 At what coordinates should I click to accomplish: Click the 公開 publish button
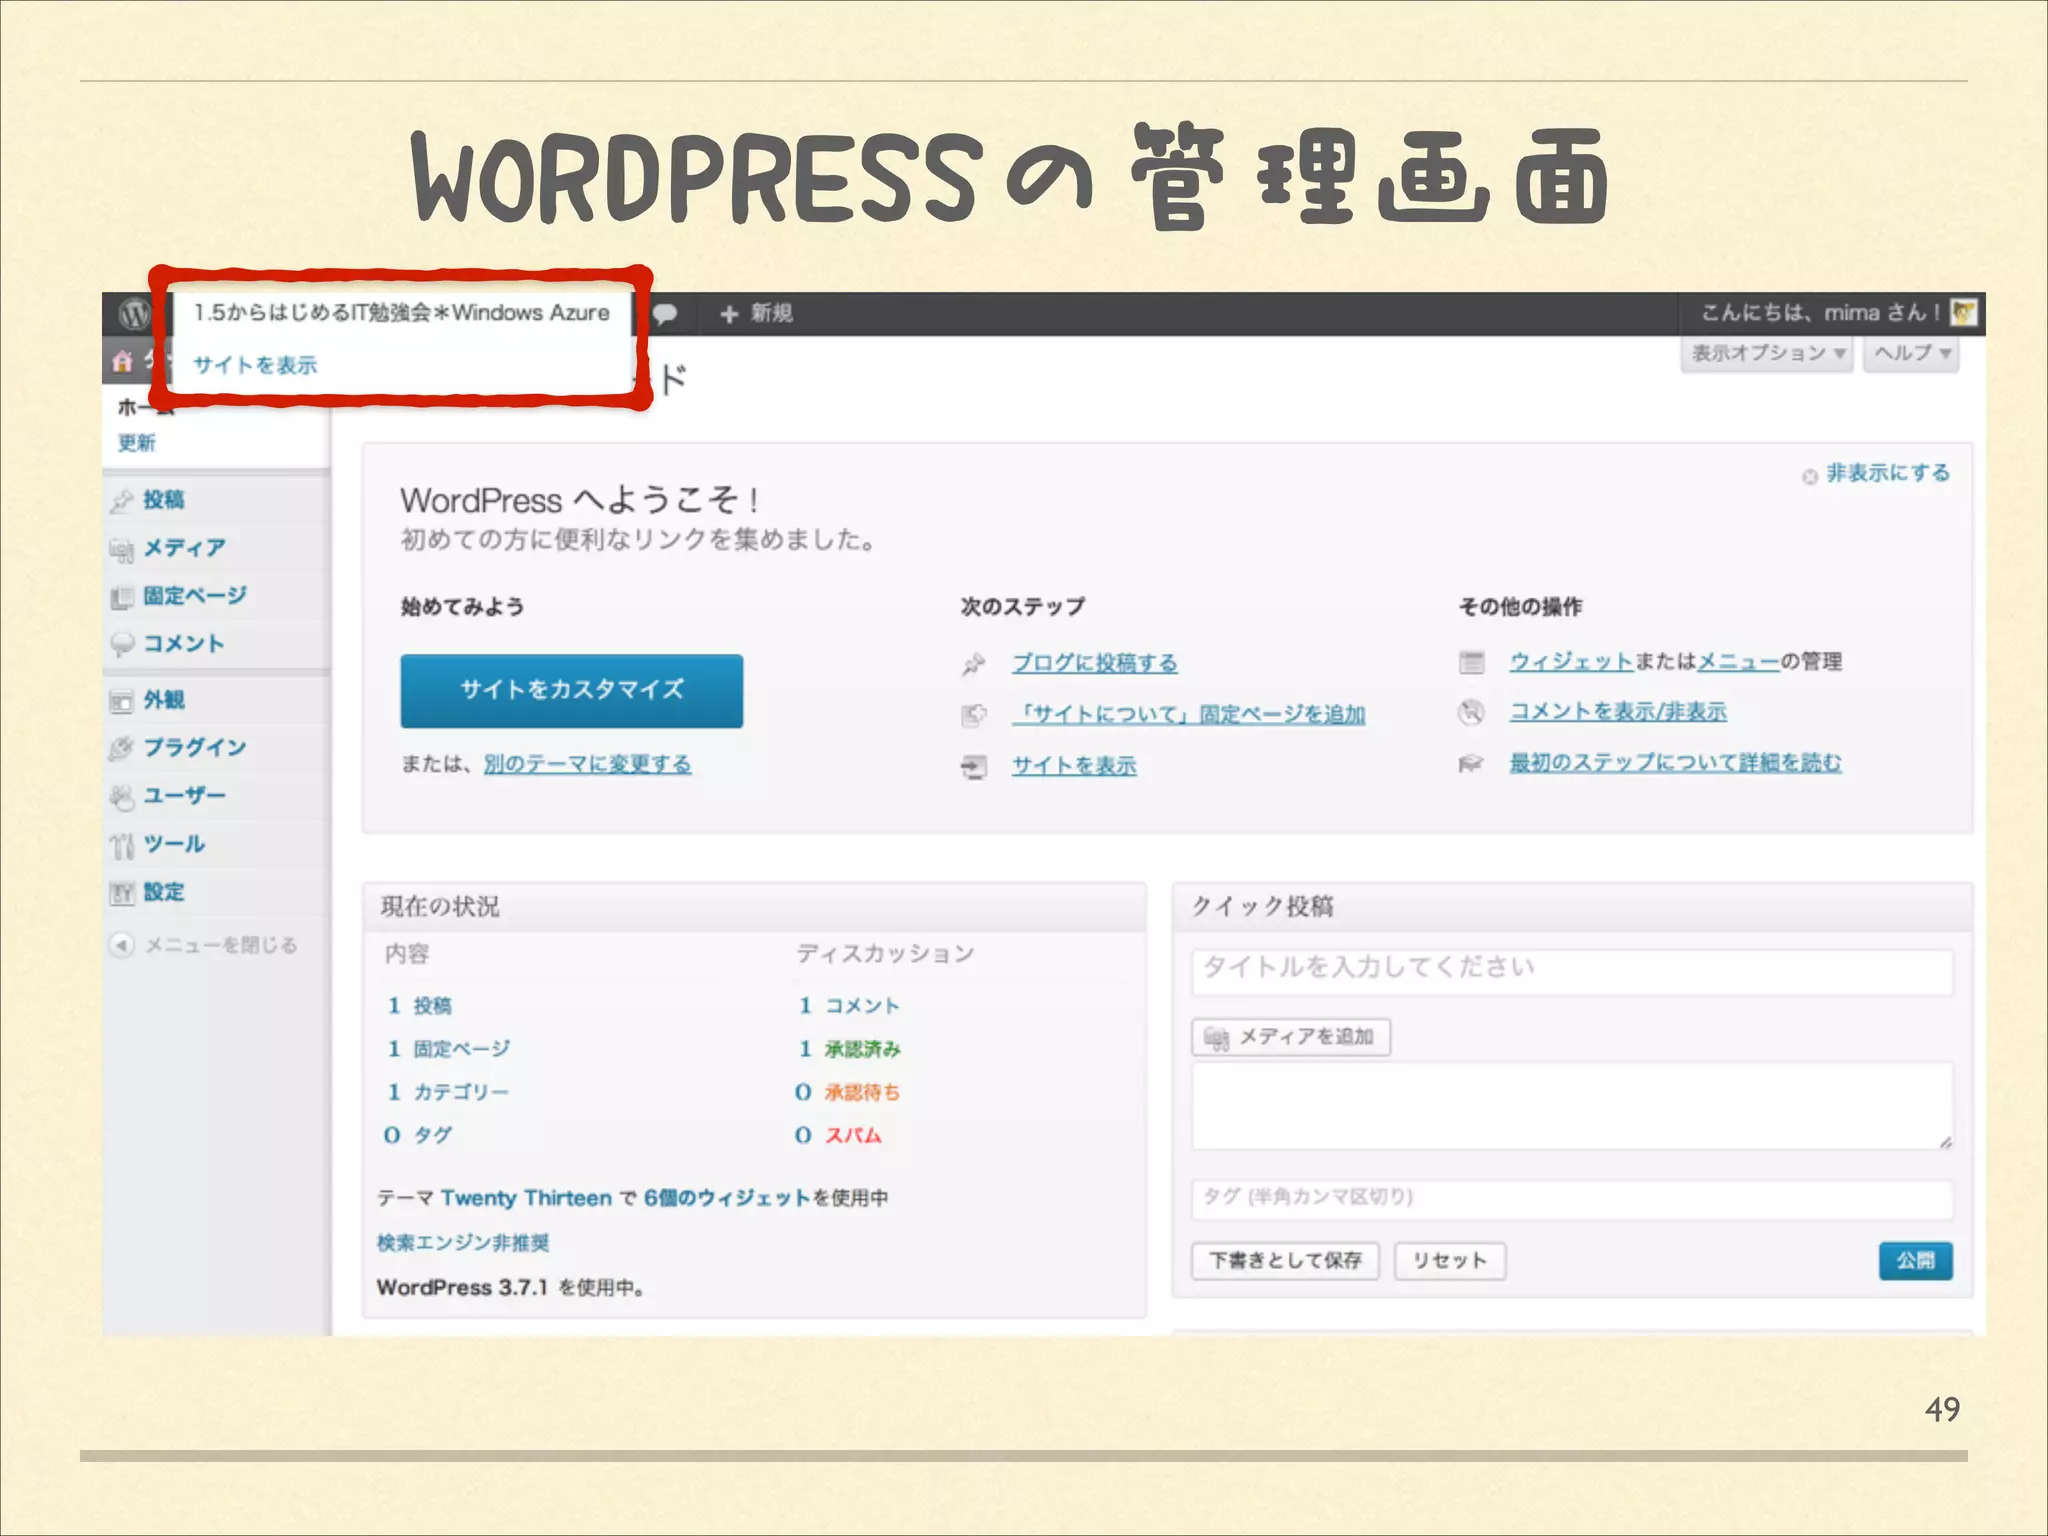pos(1915,1261)
